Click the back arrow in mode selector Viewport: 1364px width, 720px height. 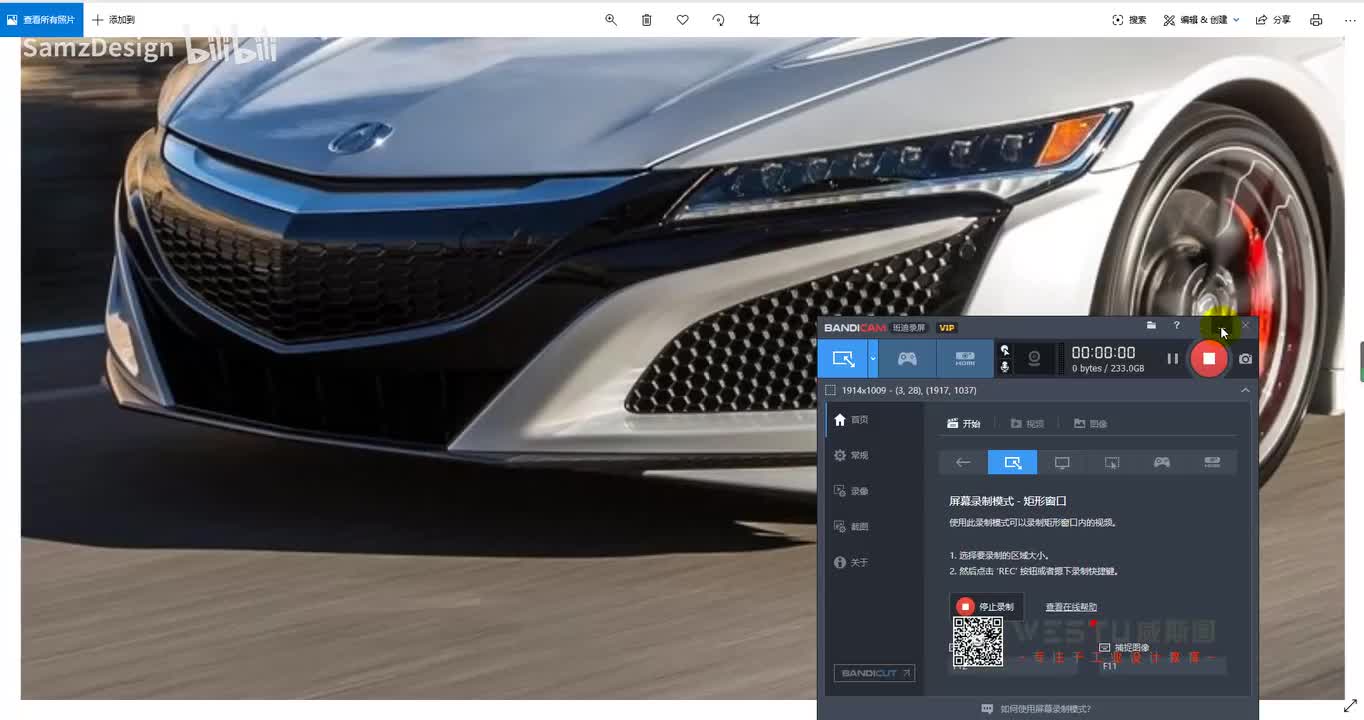tap(963, 462)
